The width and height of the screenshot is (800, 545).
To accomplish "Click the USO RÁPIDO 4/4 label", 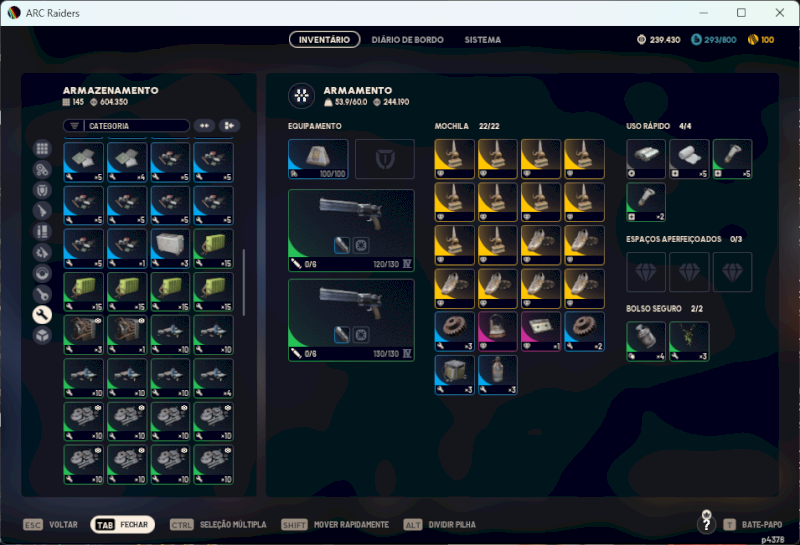I will [x=659, y=126].
